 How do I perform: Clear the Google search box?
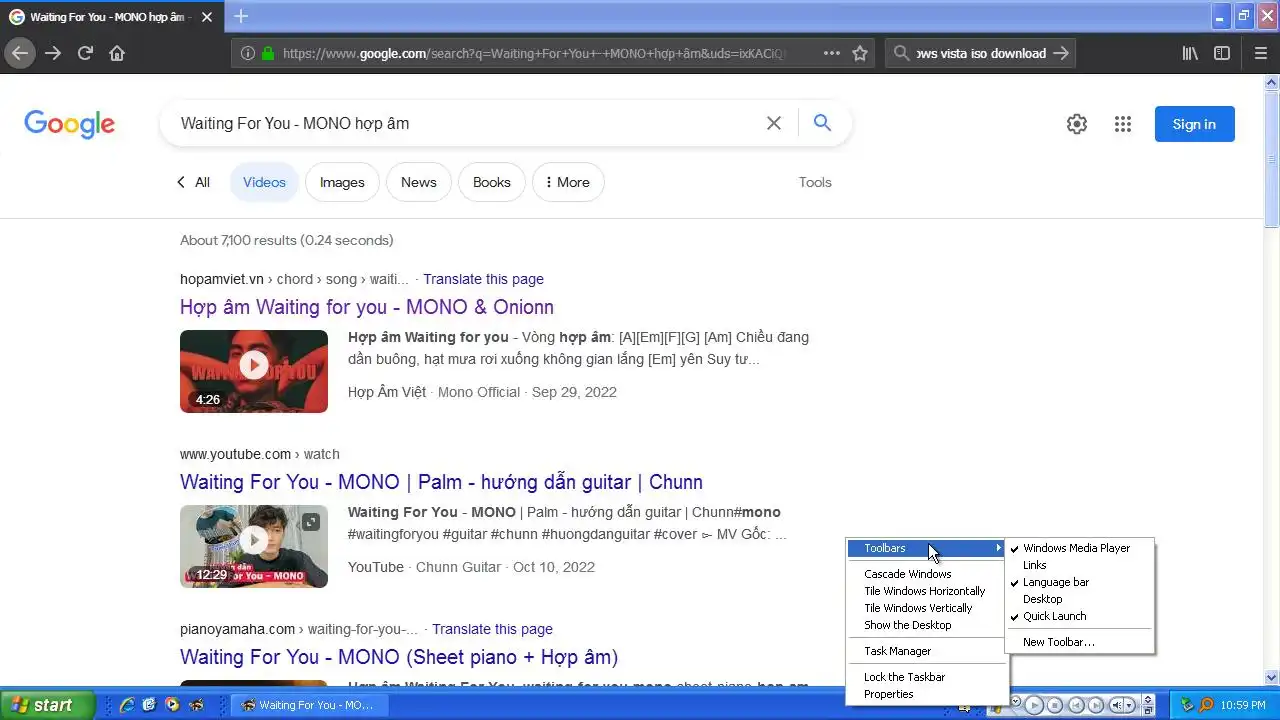pyautogui.click(x=774, y=123)
